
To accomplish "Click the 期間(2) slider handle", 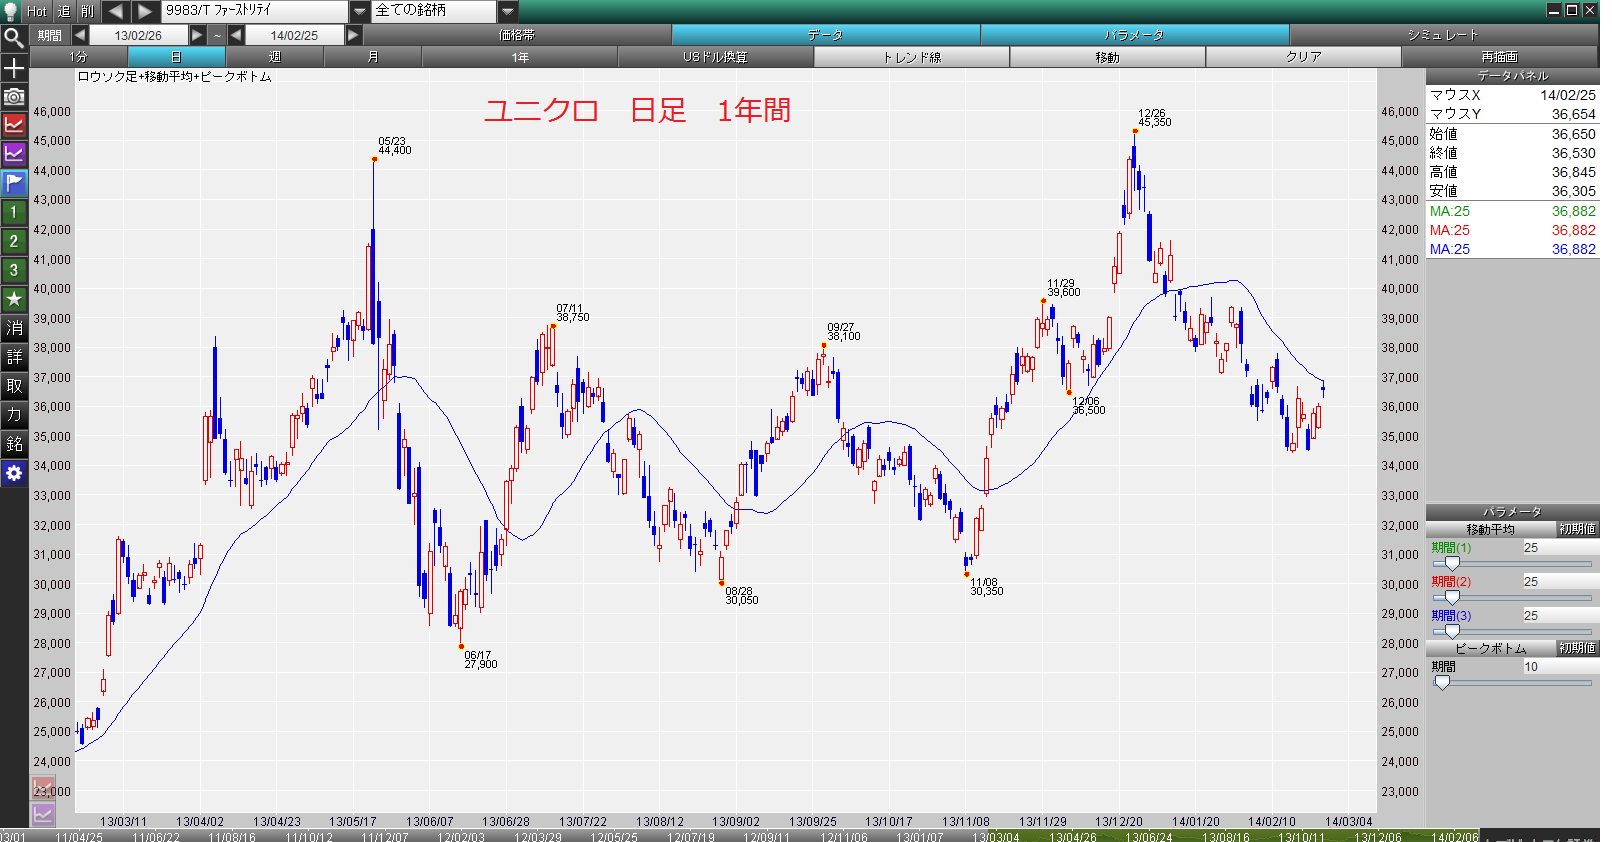I will click(1452, 598).
